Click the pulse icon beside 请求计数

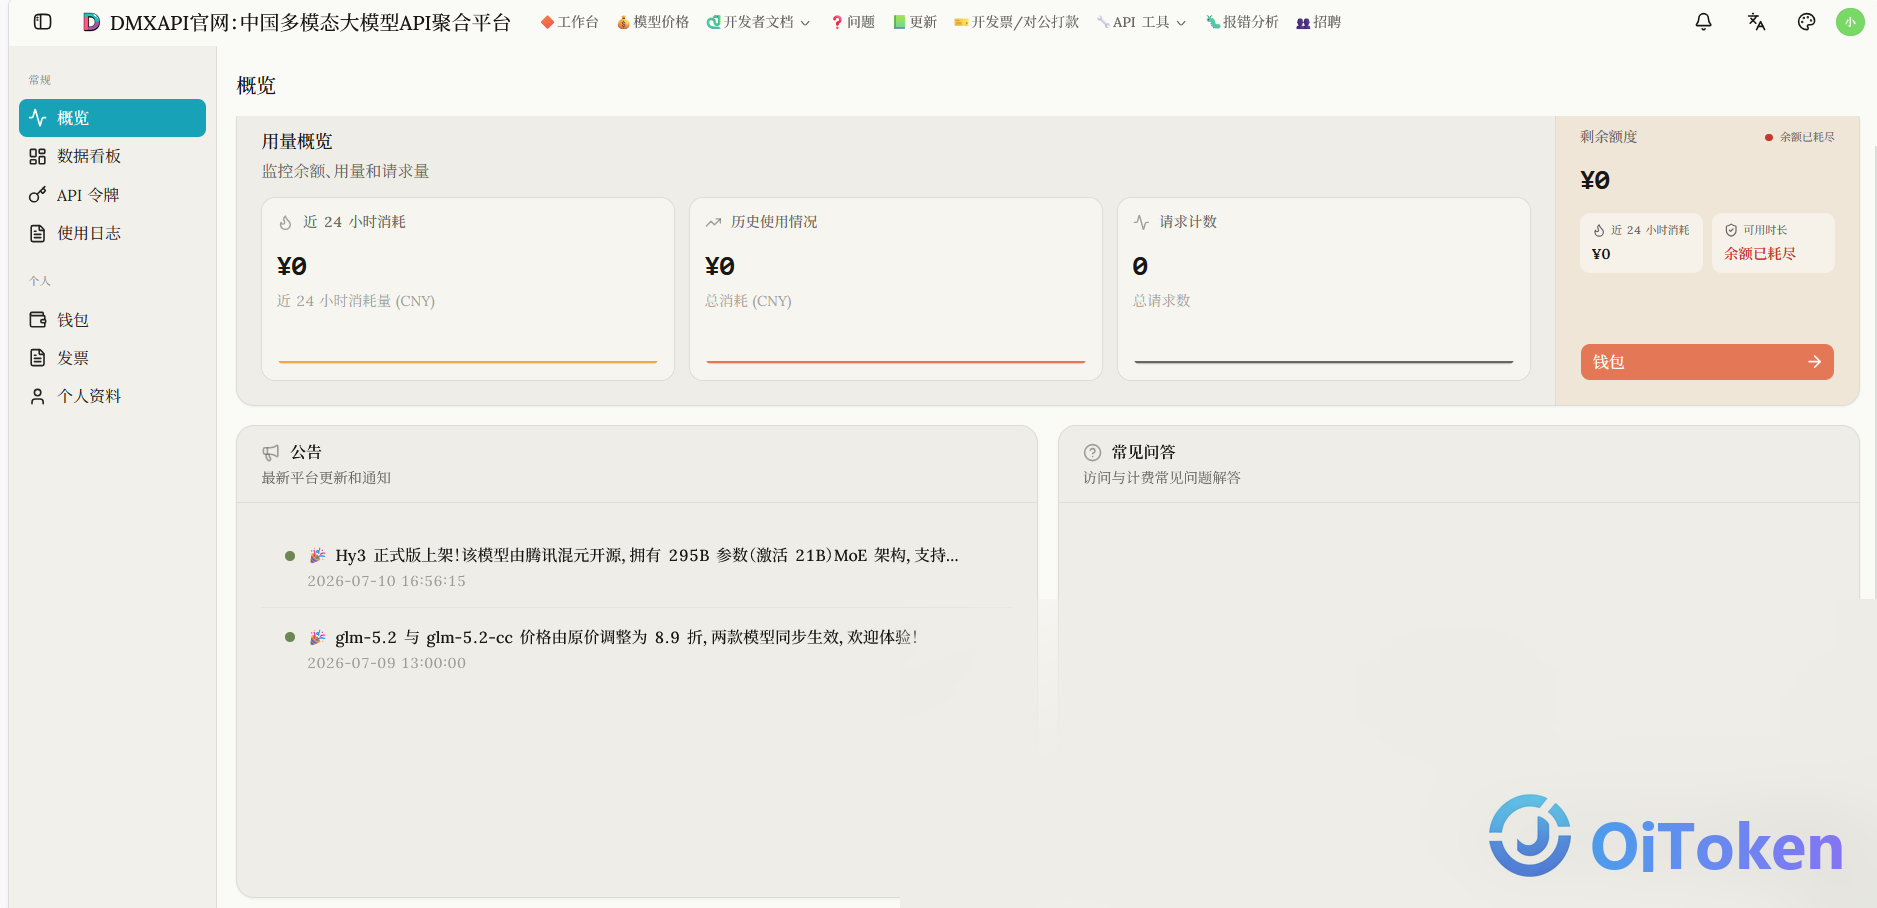(1141, 222)
